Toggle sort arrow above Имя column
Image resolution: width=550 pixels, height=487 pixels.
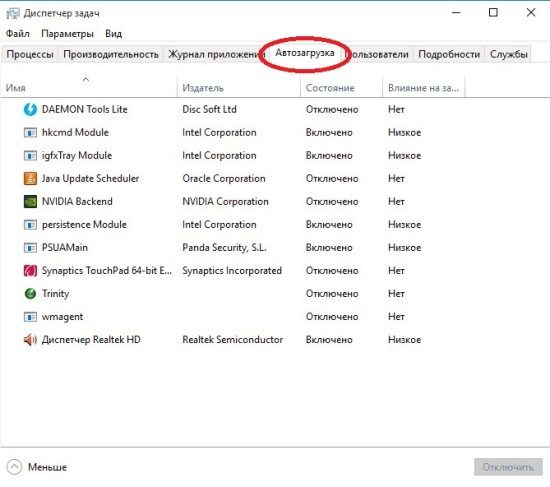click(86, 80)
